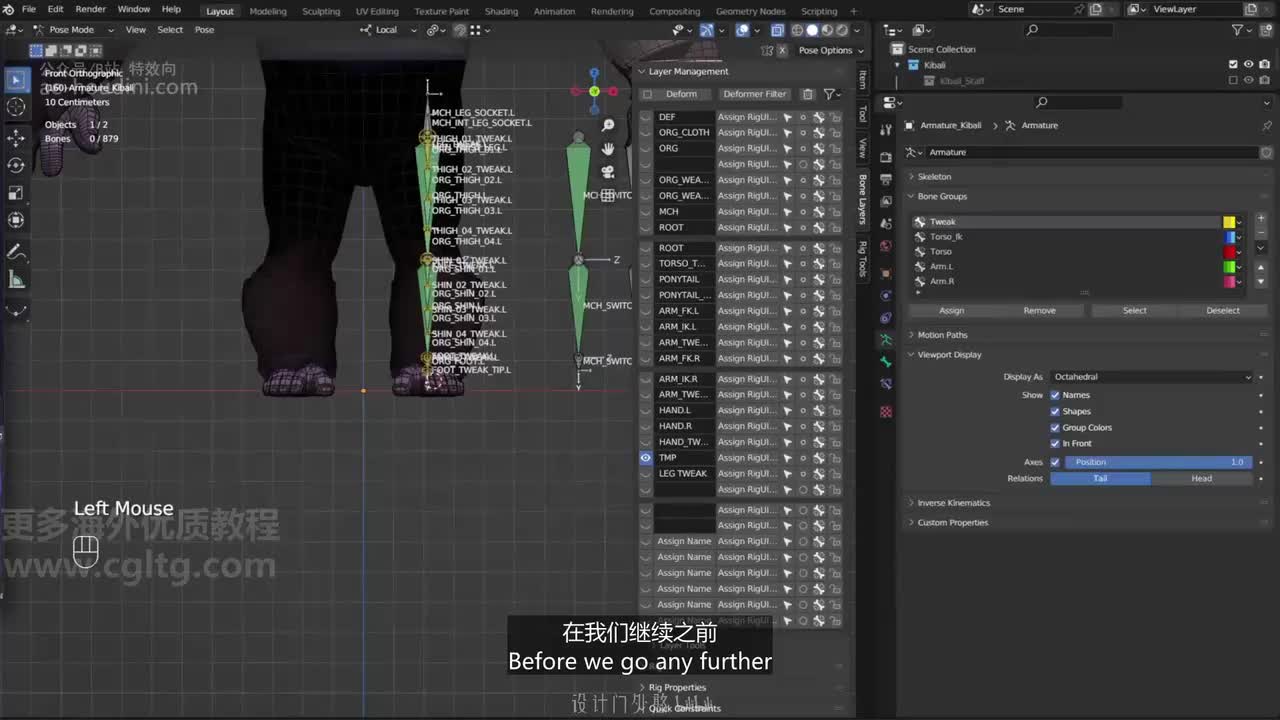The image size is (1280, 720).
Task: Open the Object Data armature properties tab
Action: tap(886, 340)
